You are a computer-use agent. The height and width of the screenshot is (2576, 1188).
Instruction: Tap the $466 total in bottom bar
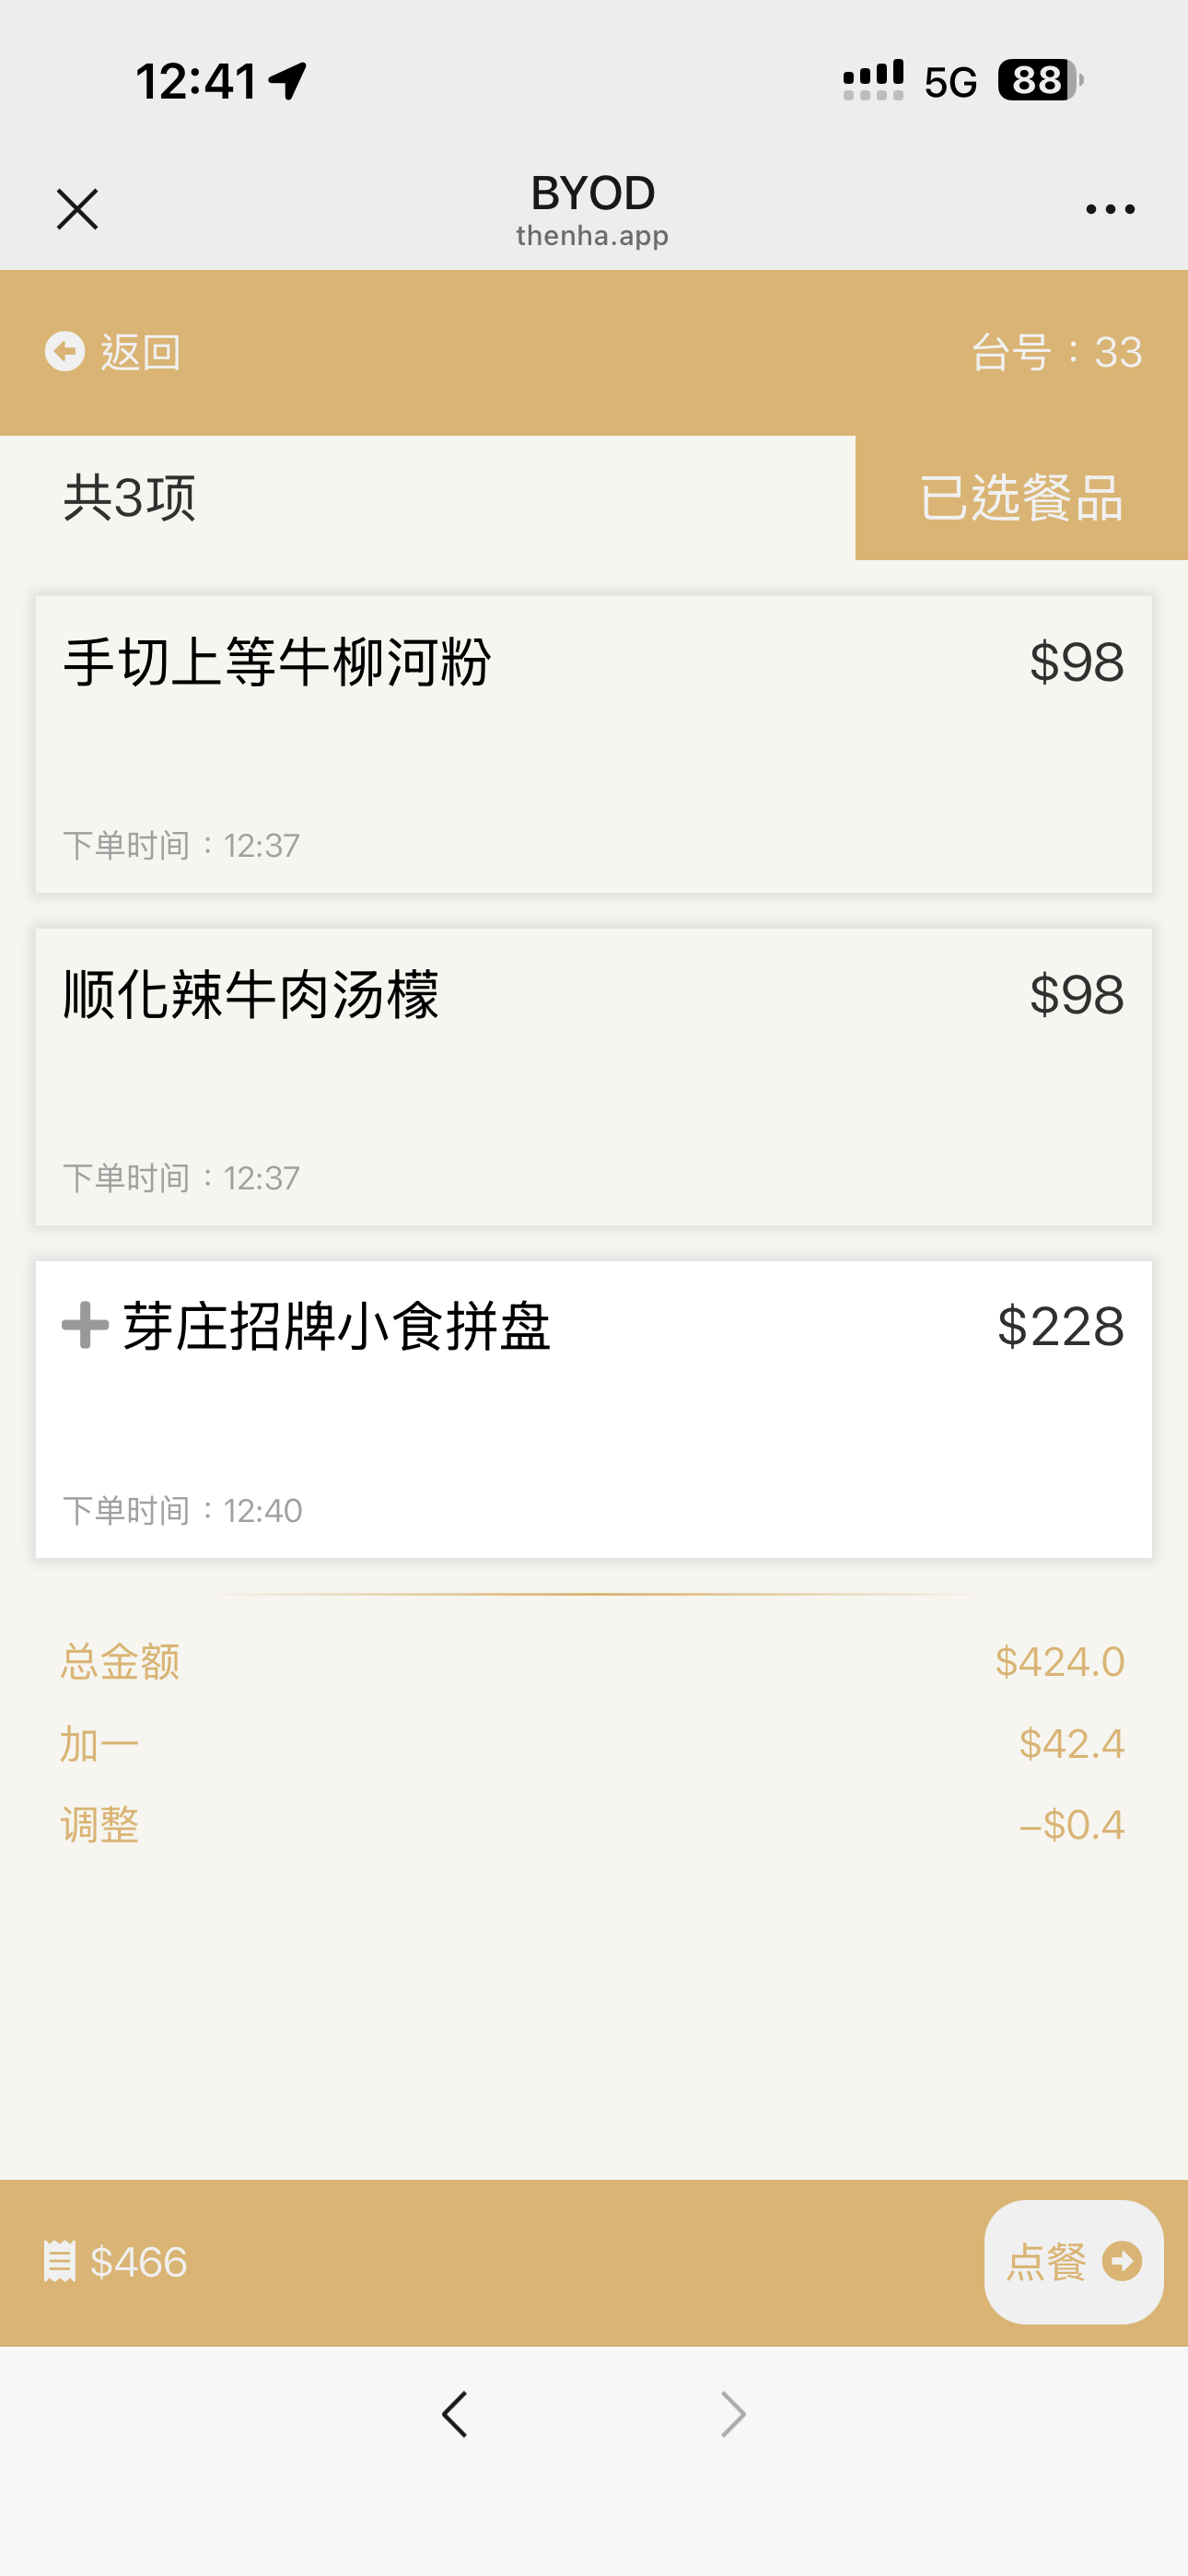[x=139, y=2262]
